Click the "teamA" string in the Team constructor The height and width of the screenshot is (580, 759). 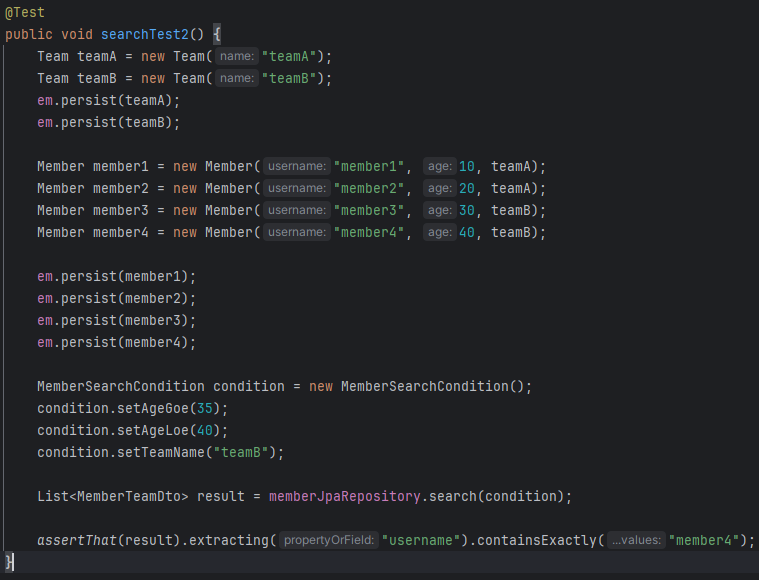tap(289, 57)
